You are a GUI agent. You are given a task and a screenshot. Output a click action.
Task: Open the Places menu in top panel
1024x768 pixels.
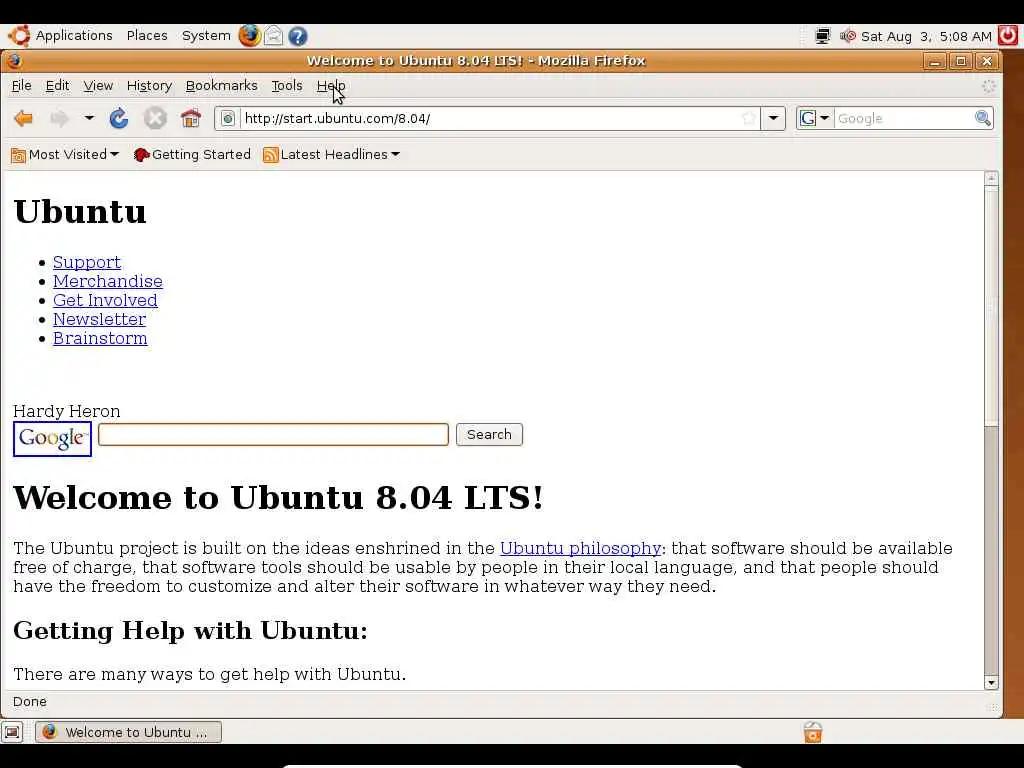147,36
